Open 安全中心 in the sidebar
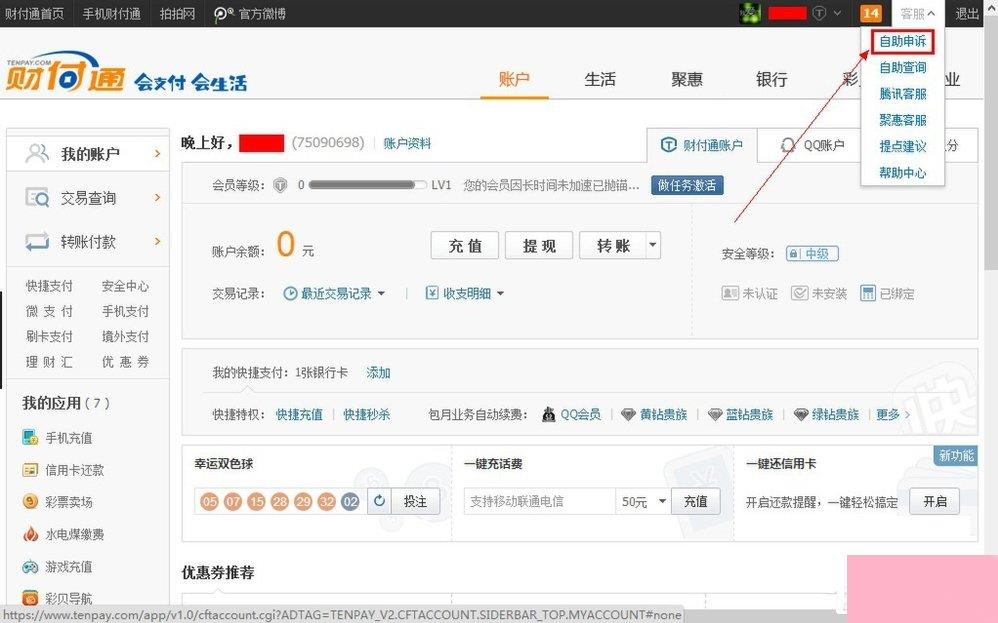 click(x=125, y=286)
